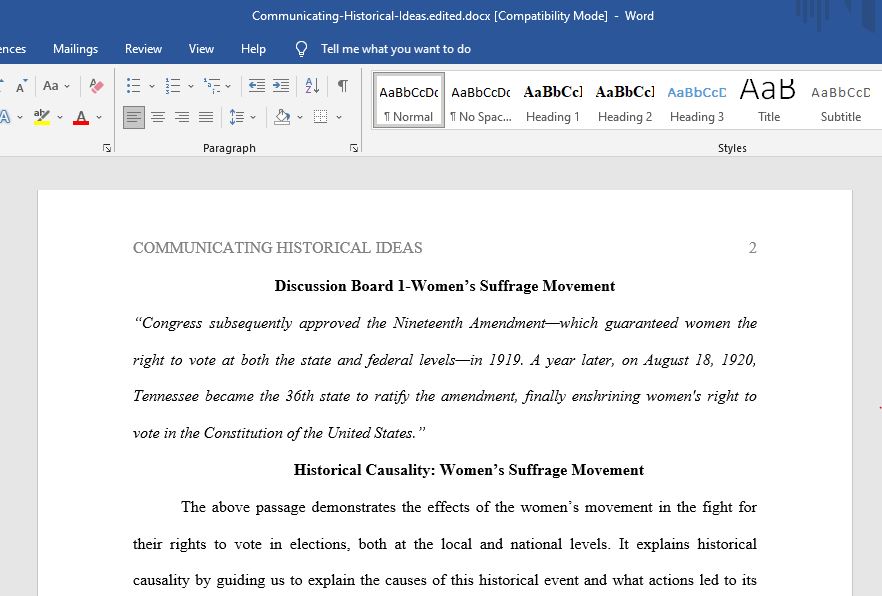Click the page number 2 in header
The height and width of the screenshot is (596, 882).
pyautogui.click(x=753, y=248)
